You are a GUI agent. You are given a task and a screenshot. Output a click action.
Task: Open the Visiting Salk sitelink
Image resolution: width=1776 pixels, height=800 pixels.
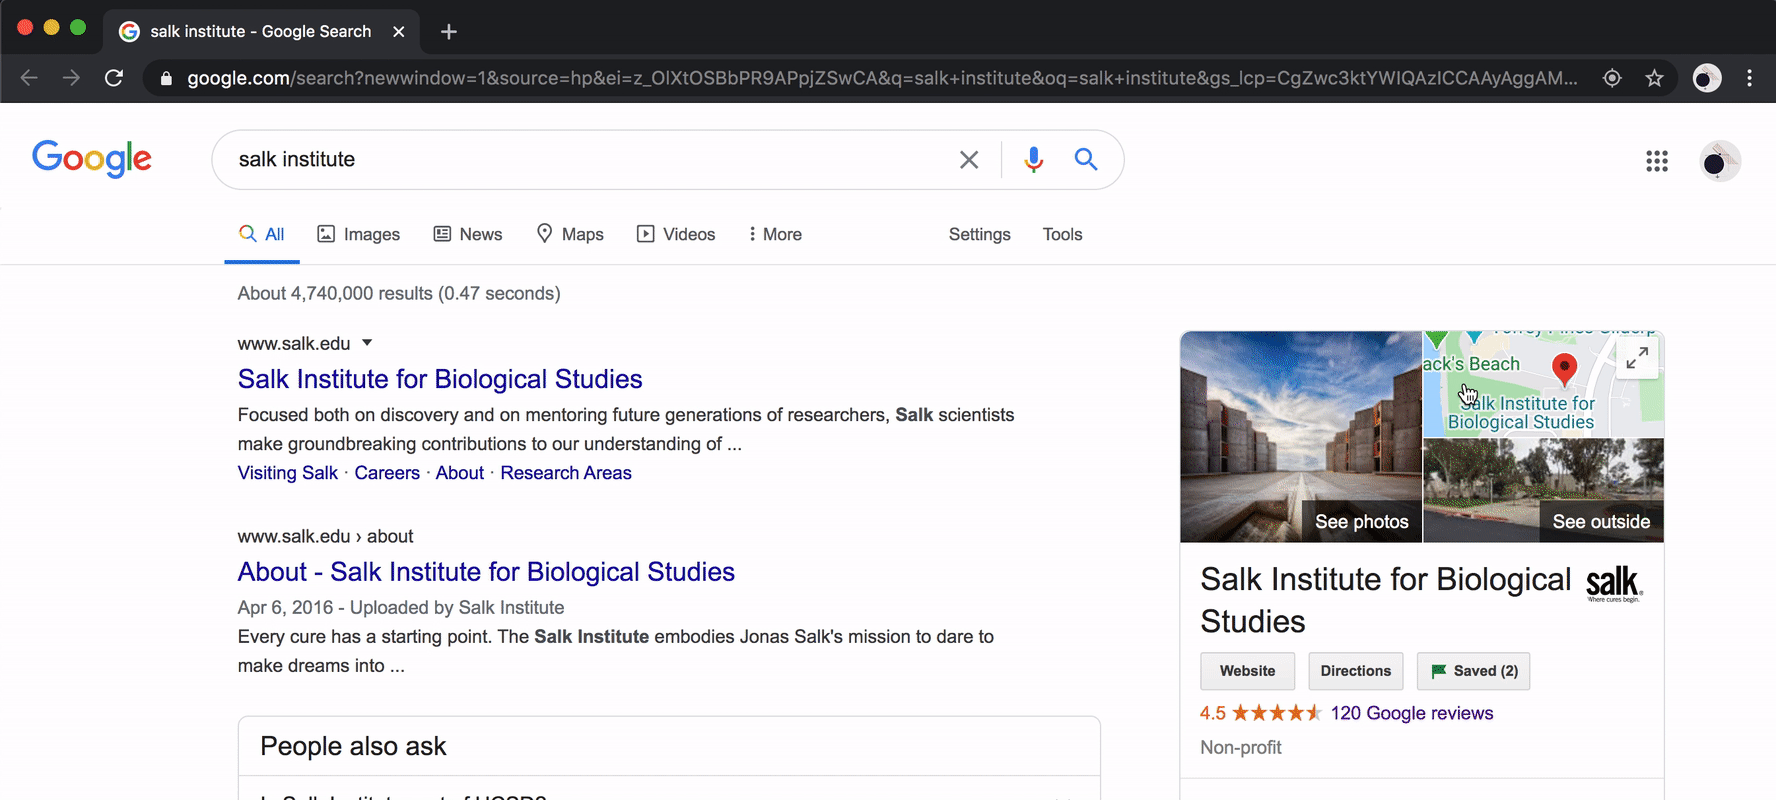point(288,473)
